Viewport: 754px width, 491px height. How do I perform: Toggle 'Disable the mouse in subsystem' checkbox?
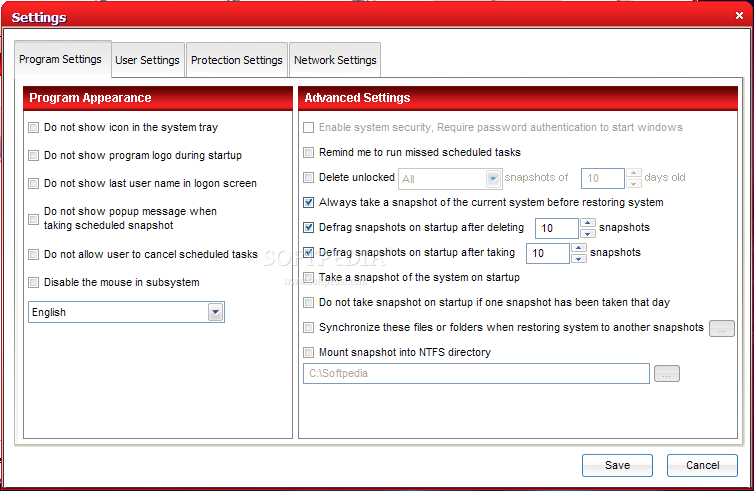pos(35,283)
